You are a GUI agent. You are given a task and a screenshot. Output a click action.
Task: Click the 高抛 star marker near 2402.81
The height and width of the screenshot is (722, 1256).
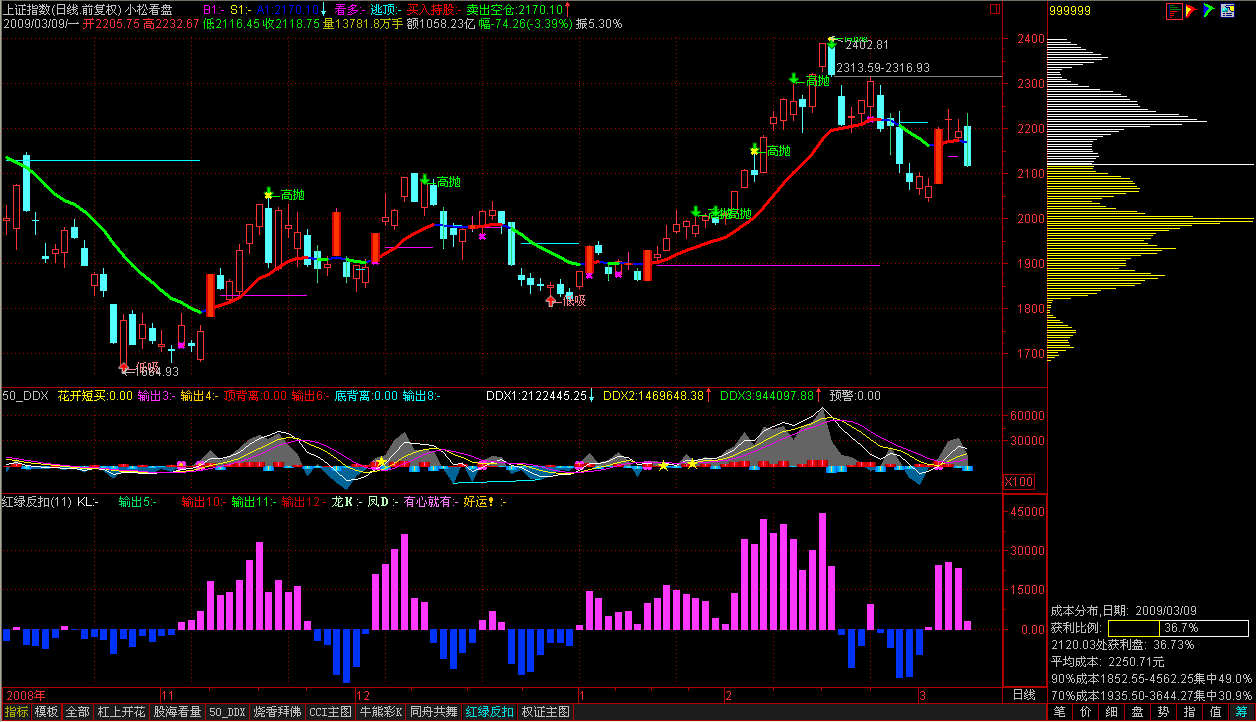[x=832, y=41]
